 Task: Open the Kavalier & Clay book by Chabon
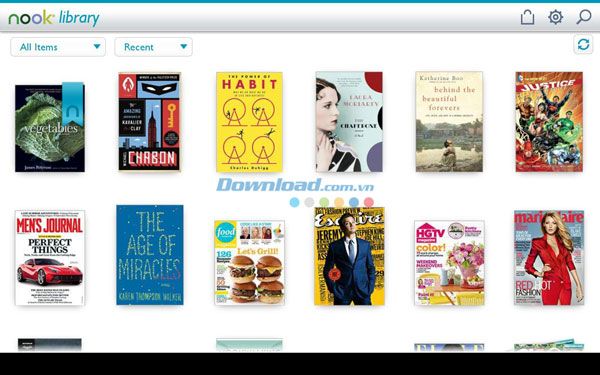pos(150,121)
